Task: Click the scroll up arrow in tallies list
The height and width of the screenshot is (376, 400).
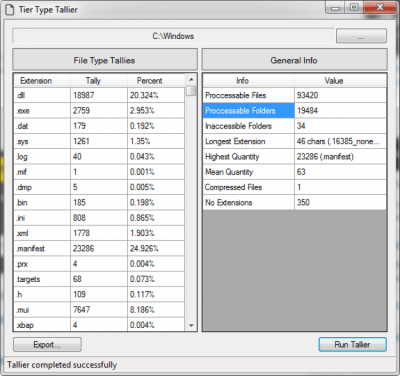Action: 191,80
